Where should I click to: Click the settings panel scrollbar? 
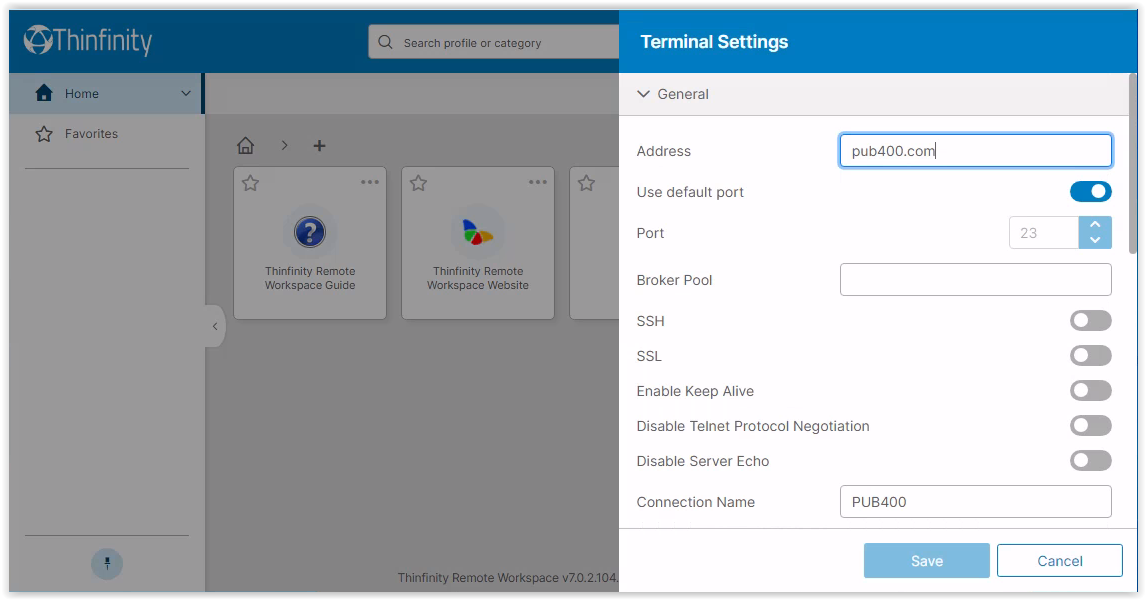[1132, 164]
